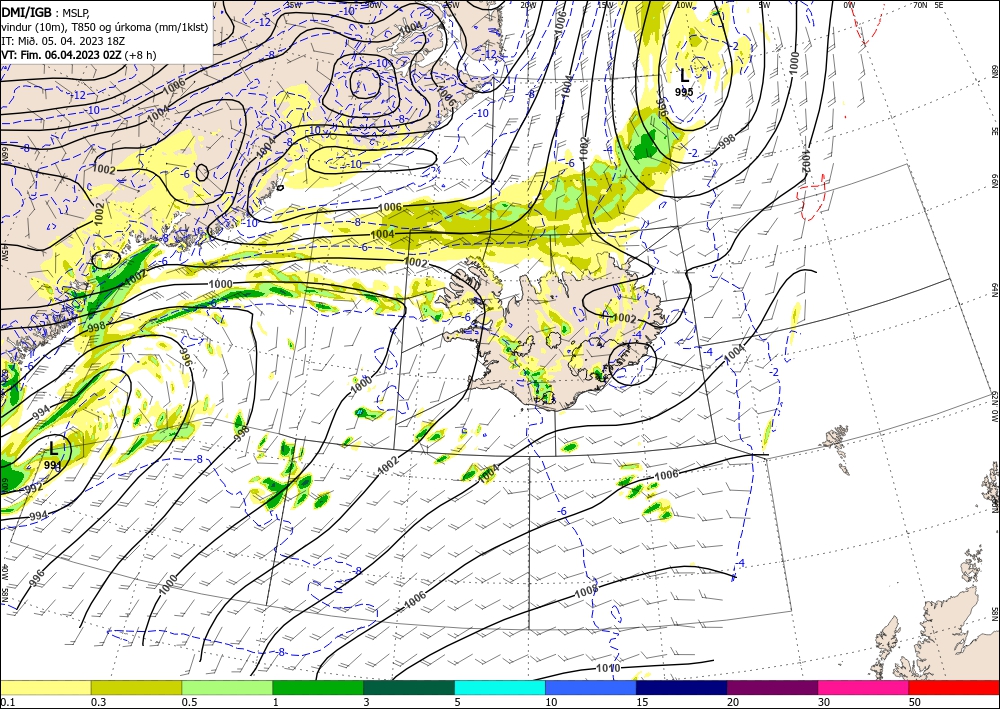Image resolution: width=1000 pixels, height=709 pixels.
Task: Click the 'DMI/IGB : MSLP,' title text
Action: [46, 11]
